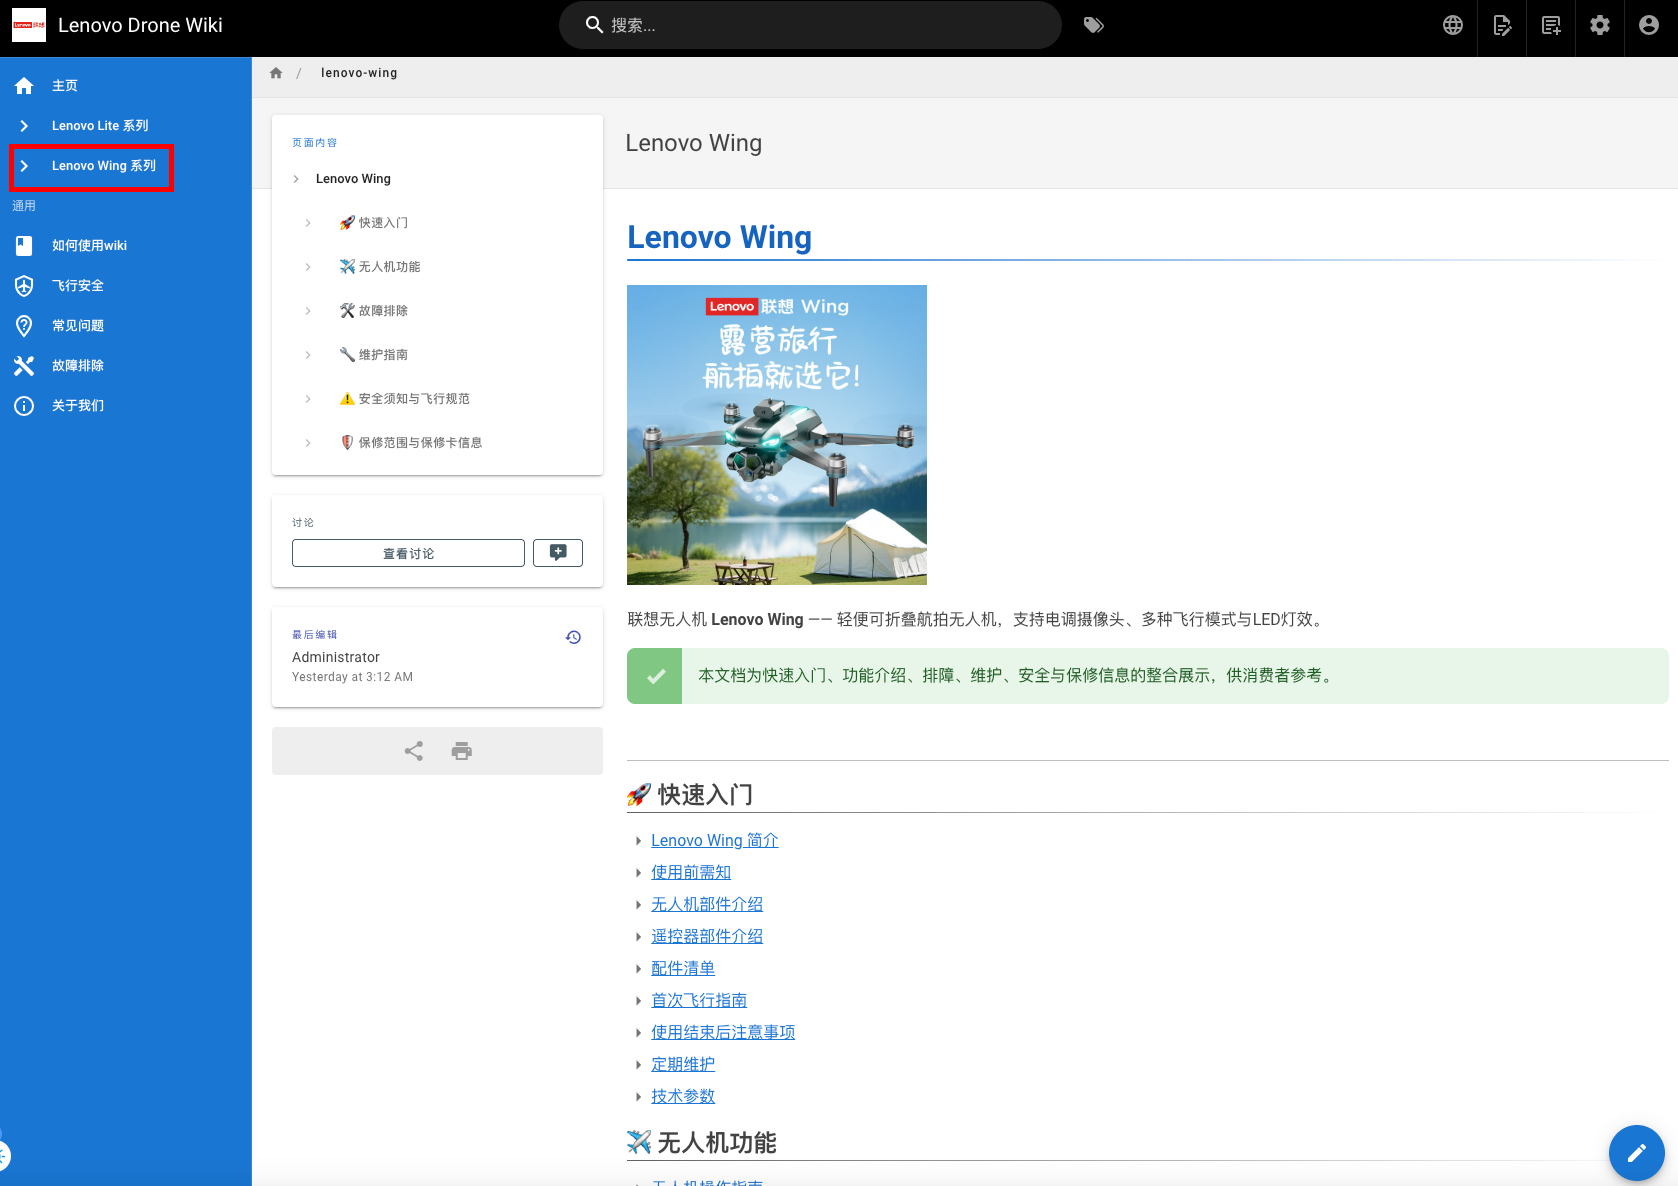Image resolution: width=1678 pixels, height=1186 pixels.
Task: Open the 技术参数 link
Action: (x=683, y=1097)
